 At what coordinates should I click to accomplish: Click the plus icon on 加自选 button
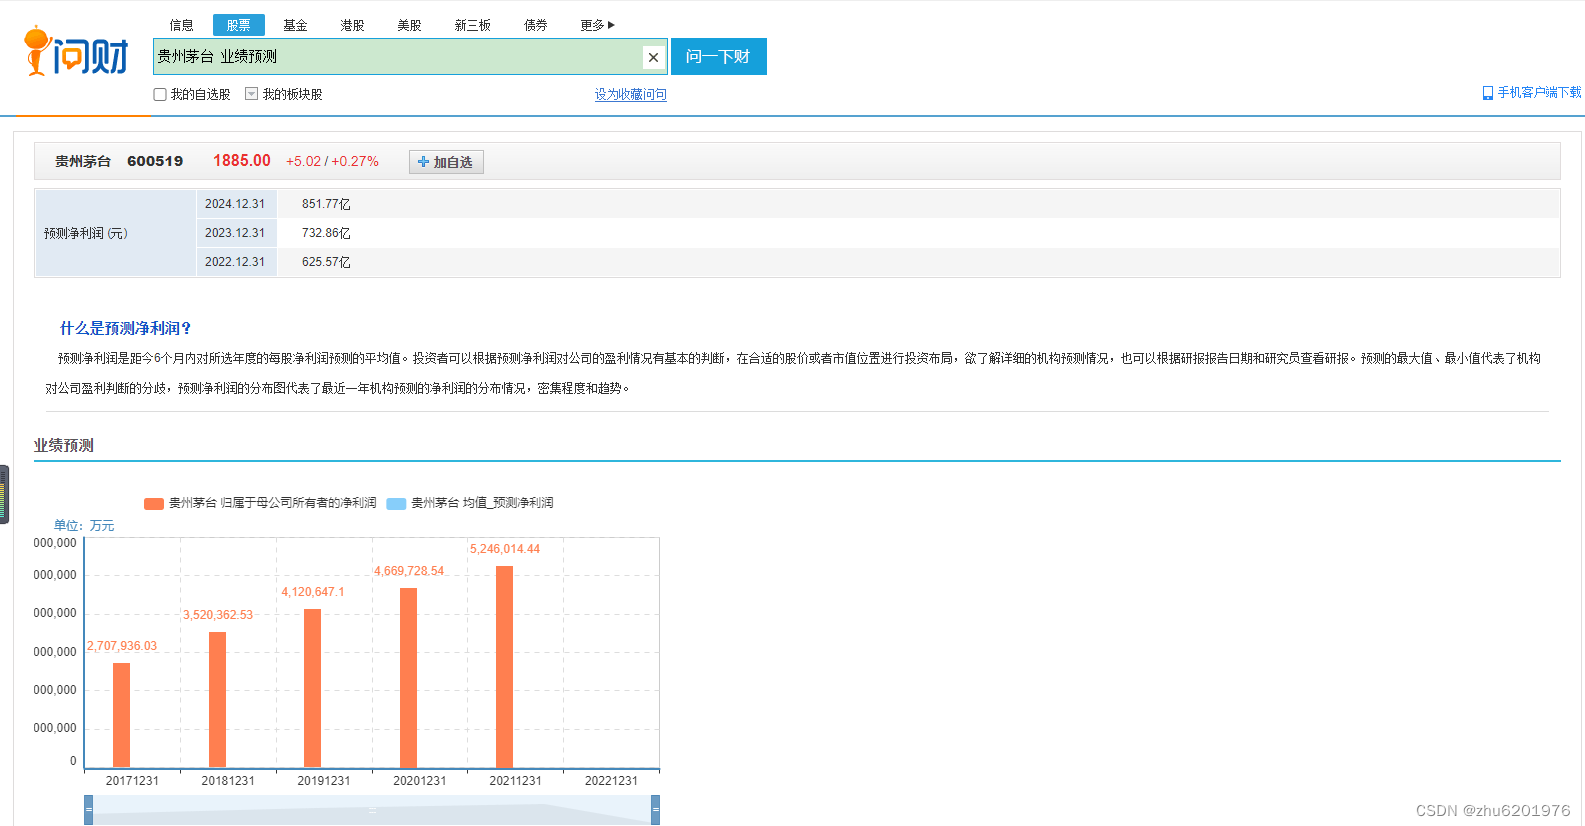pyautogui.click(x=423, y=162)
